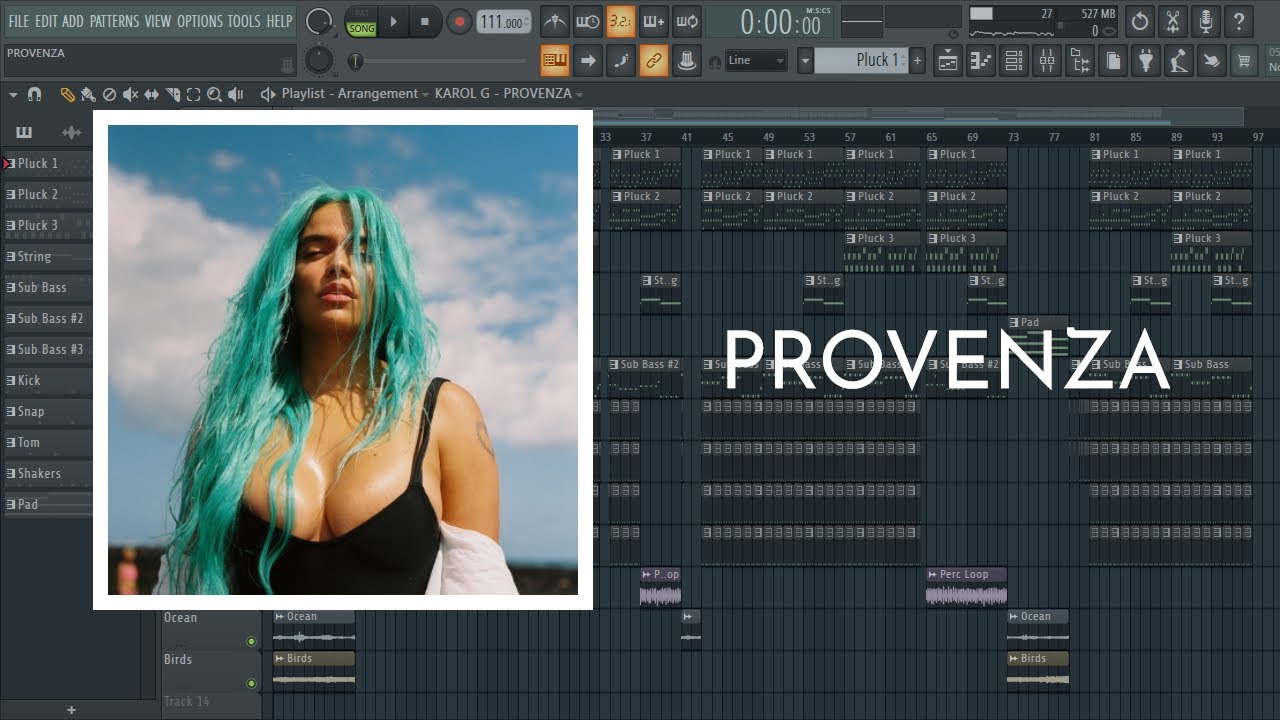Screen dimensions: 1280x720
Task: Select the Zoom magnifier tool
Action: pos(214,94)
